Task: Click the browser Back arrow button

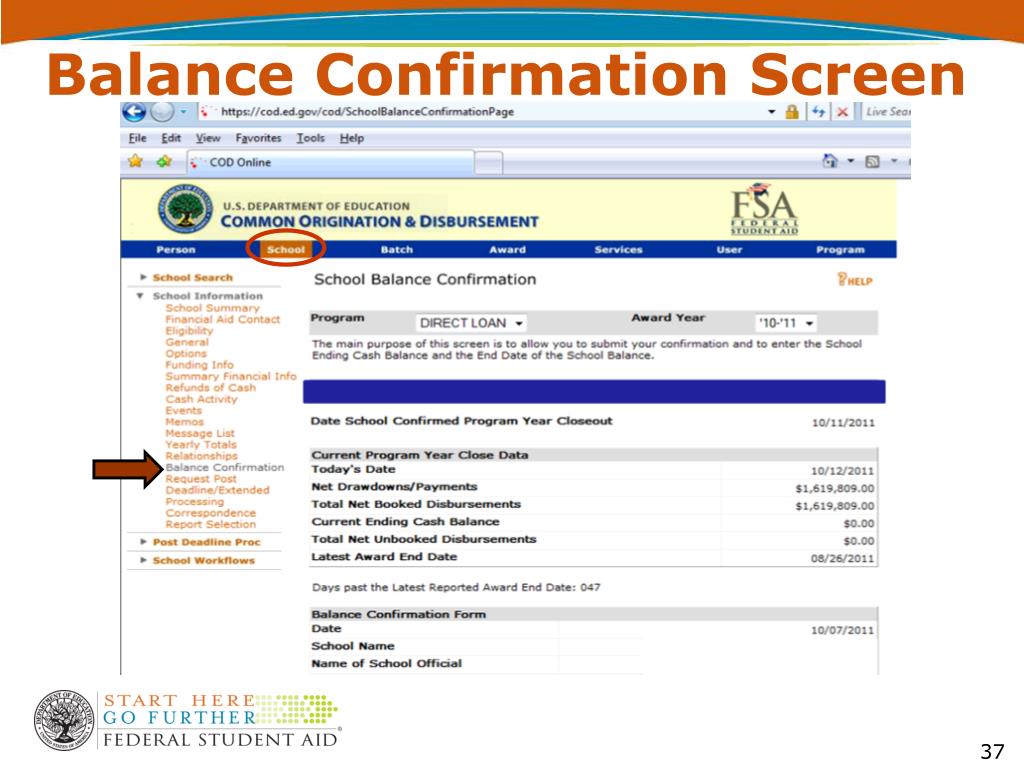Action: click(134, 112)
